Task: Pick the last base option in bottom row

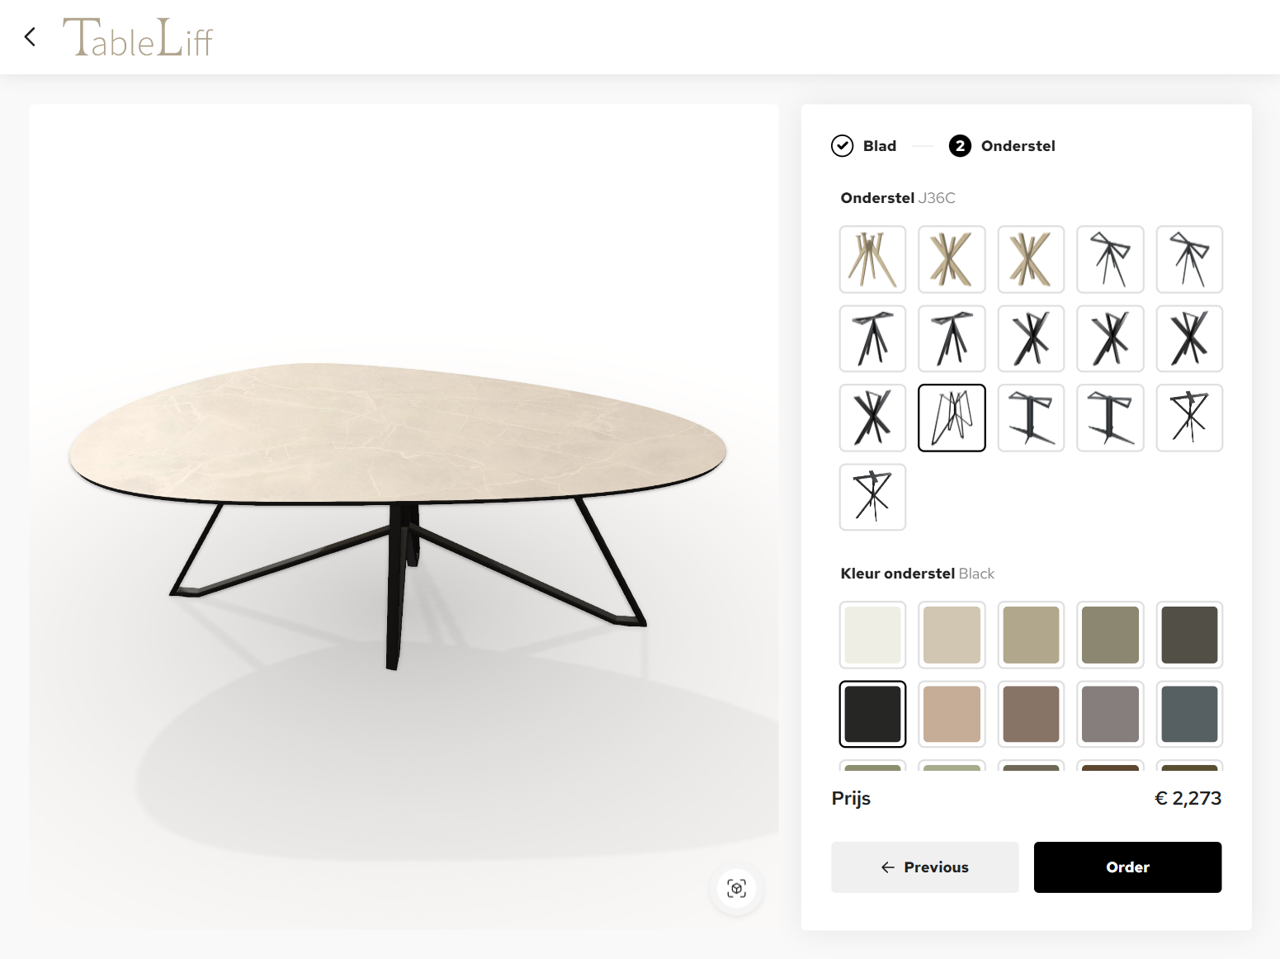Action: (873, 497)
